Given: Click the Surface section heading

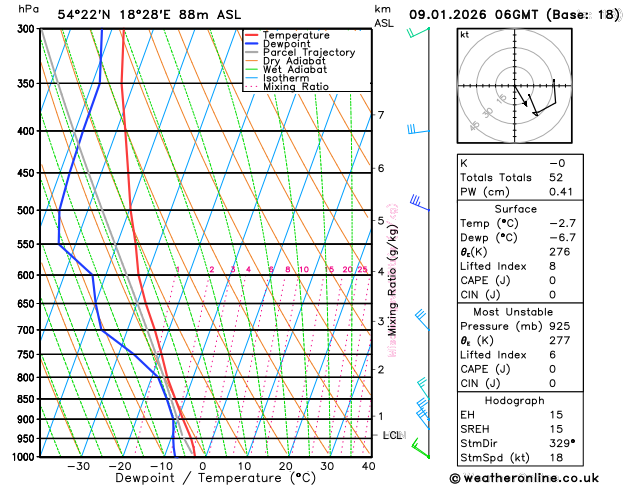Looking at the screenshot, I should pos(515,209).
